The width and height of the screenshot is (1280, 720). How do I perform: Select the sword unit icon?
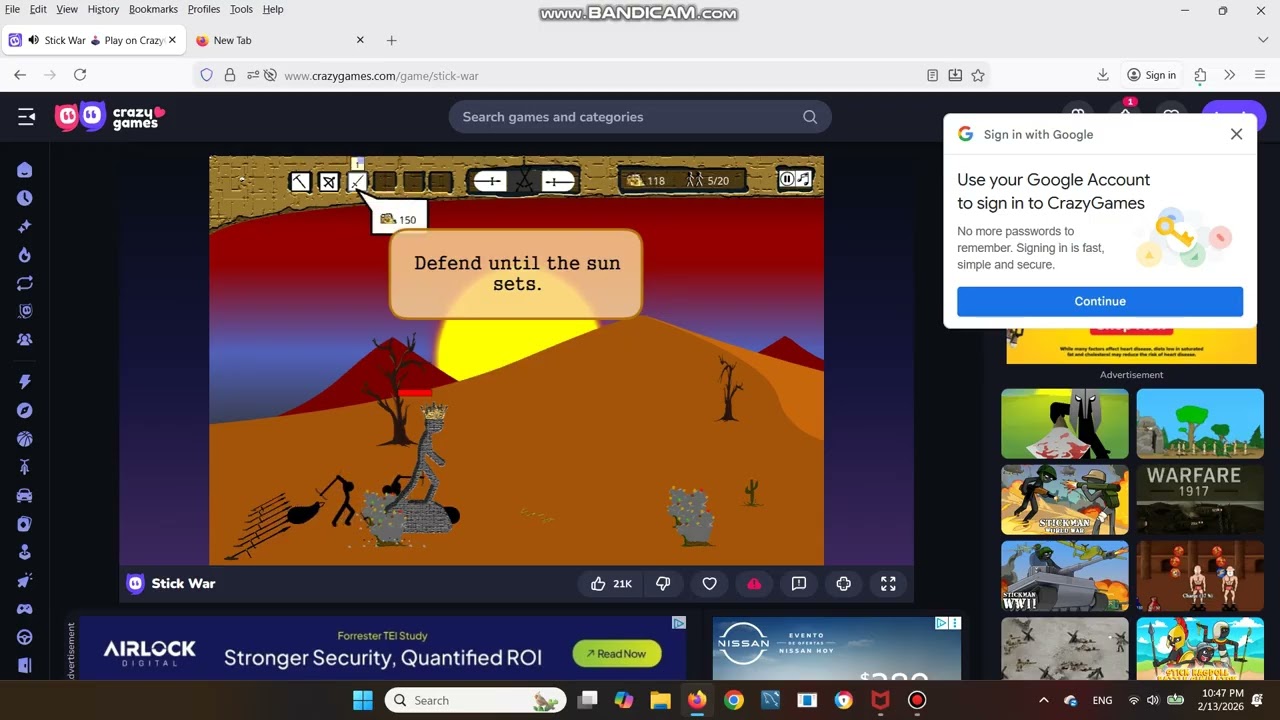coord(357,181)
